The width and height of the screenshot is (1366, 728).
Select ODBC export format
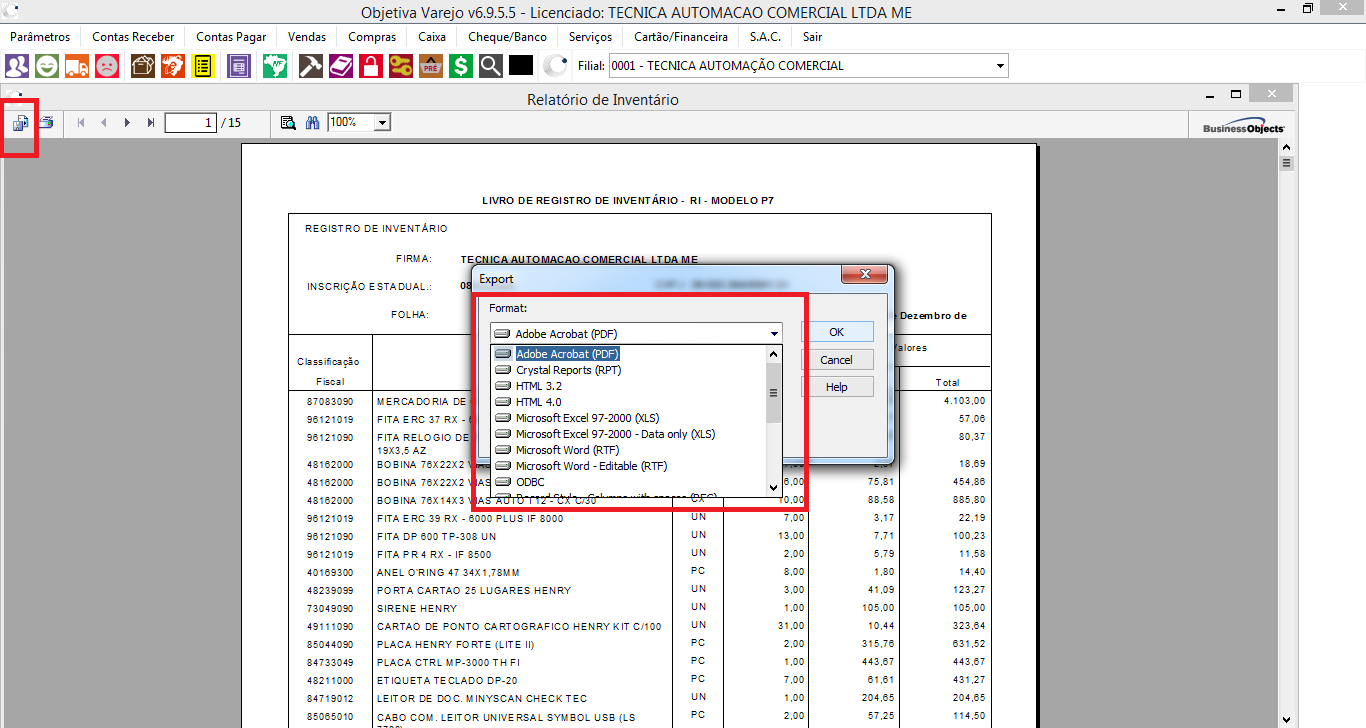click(629, 482)
